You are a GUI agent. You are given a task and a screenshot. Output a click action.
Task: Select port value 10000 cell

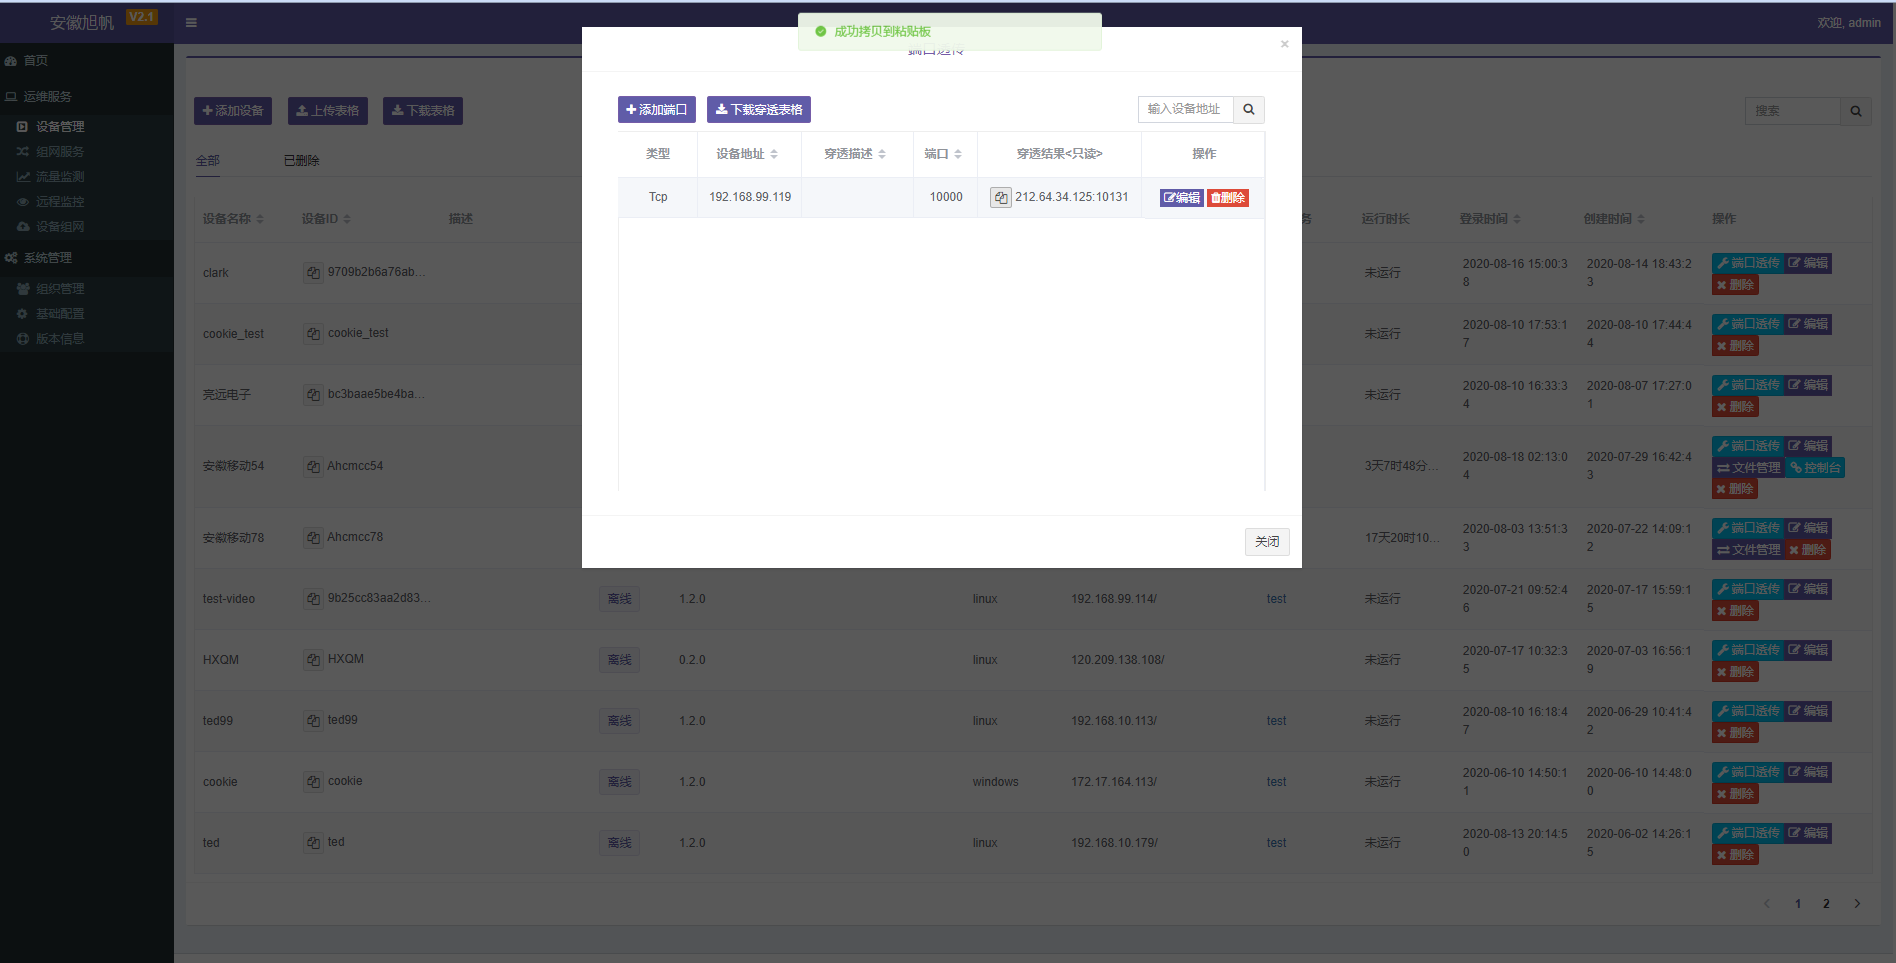pyautogui.click(x=946, y=197)
